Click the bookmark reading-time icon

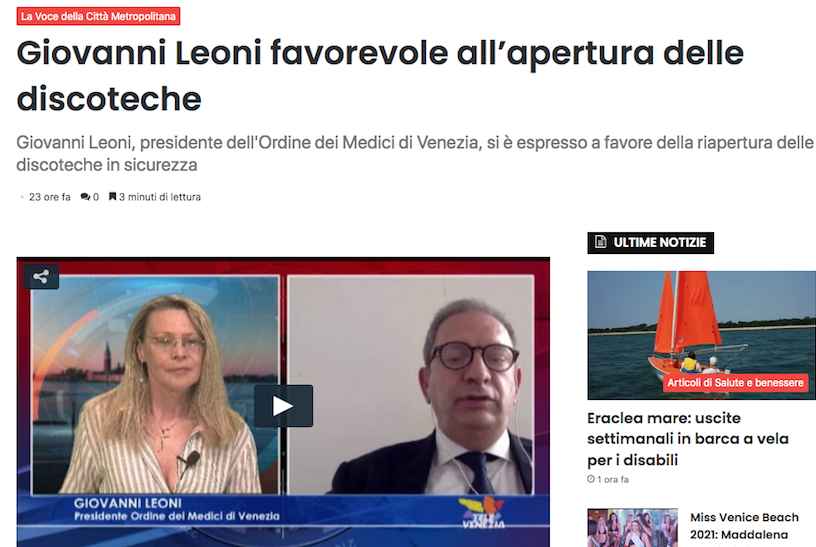(x=112, y=196)
